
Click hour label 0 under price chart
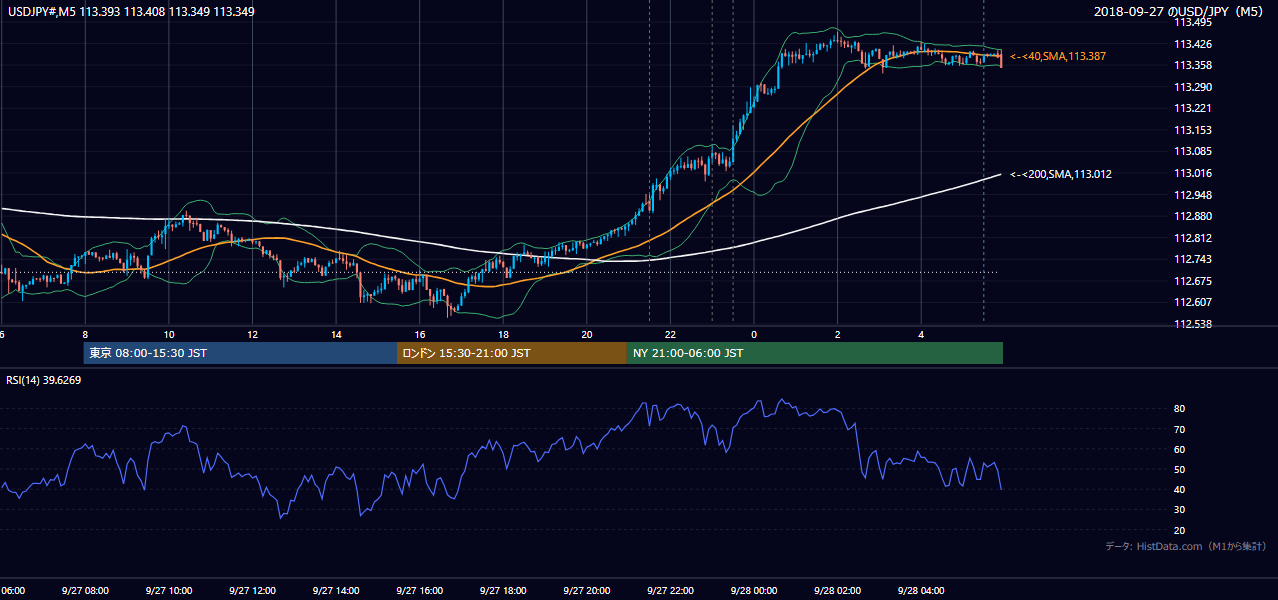coord(754,335)
